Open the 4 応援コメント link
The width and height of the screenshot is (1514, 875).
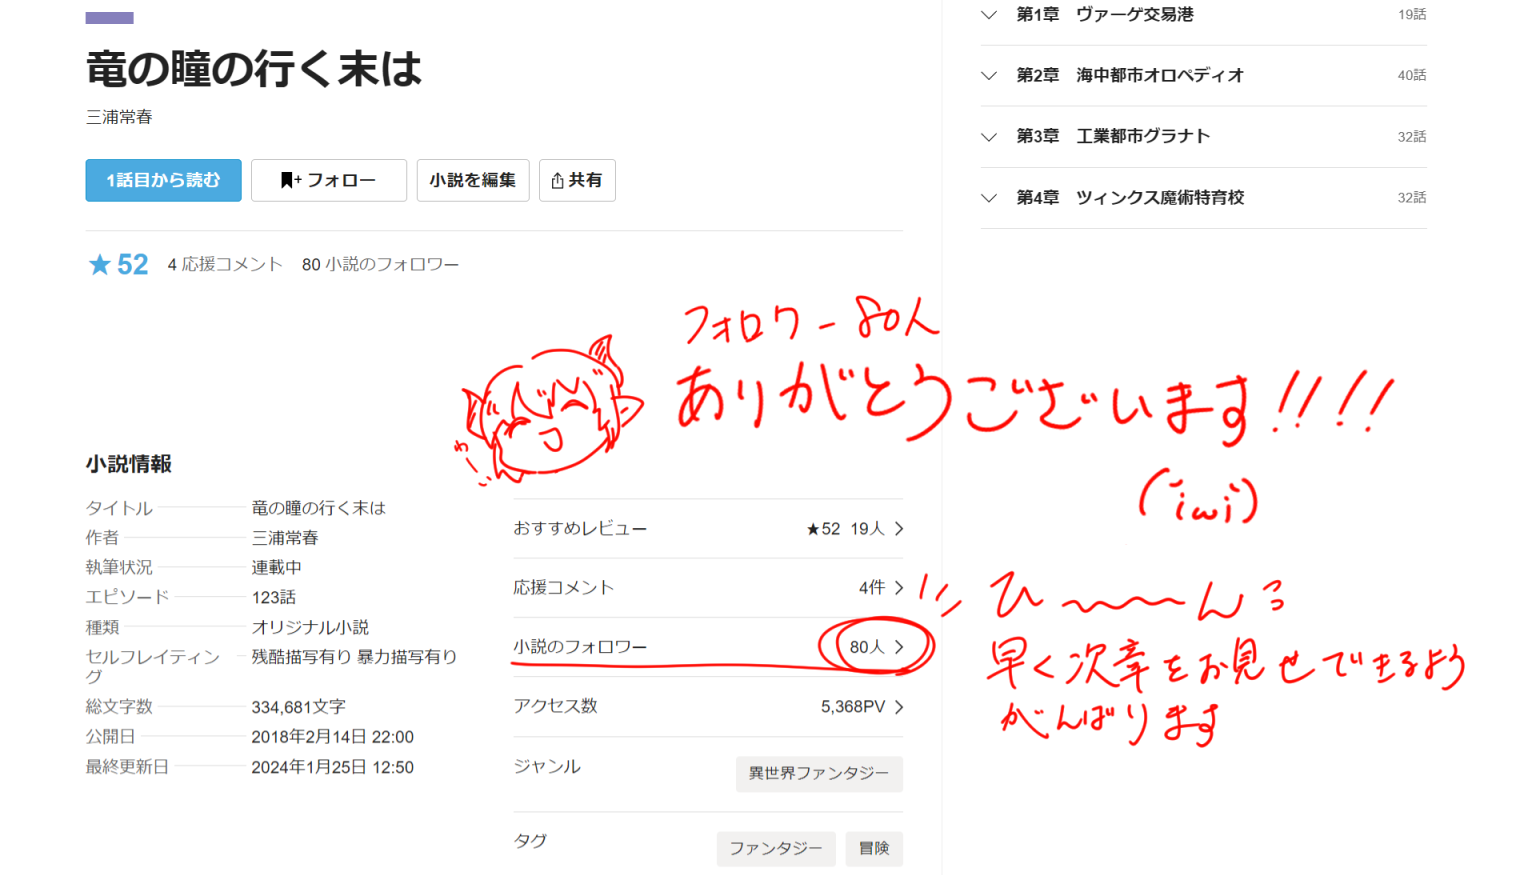(225, 264)
